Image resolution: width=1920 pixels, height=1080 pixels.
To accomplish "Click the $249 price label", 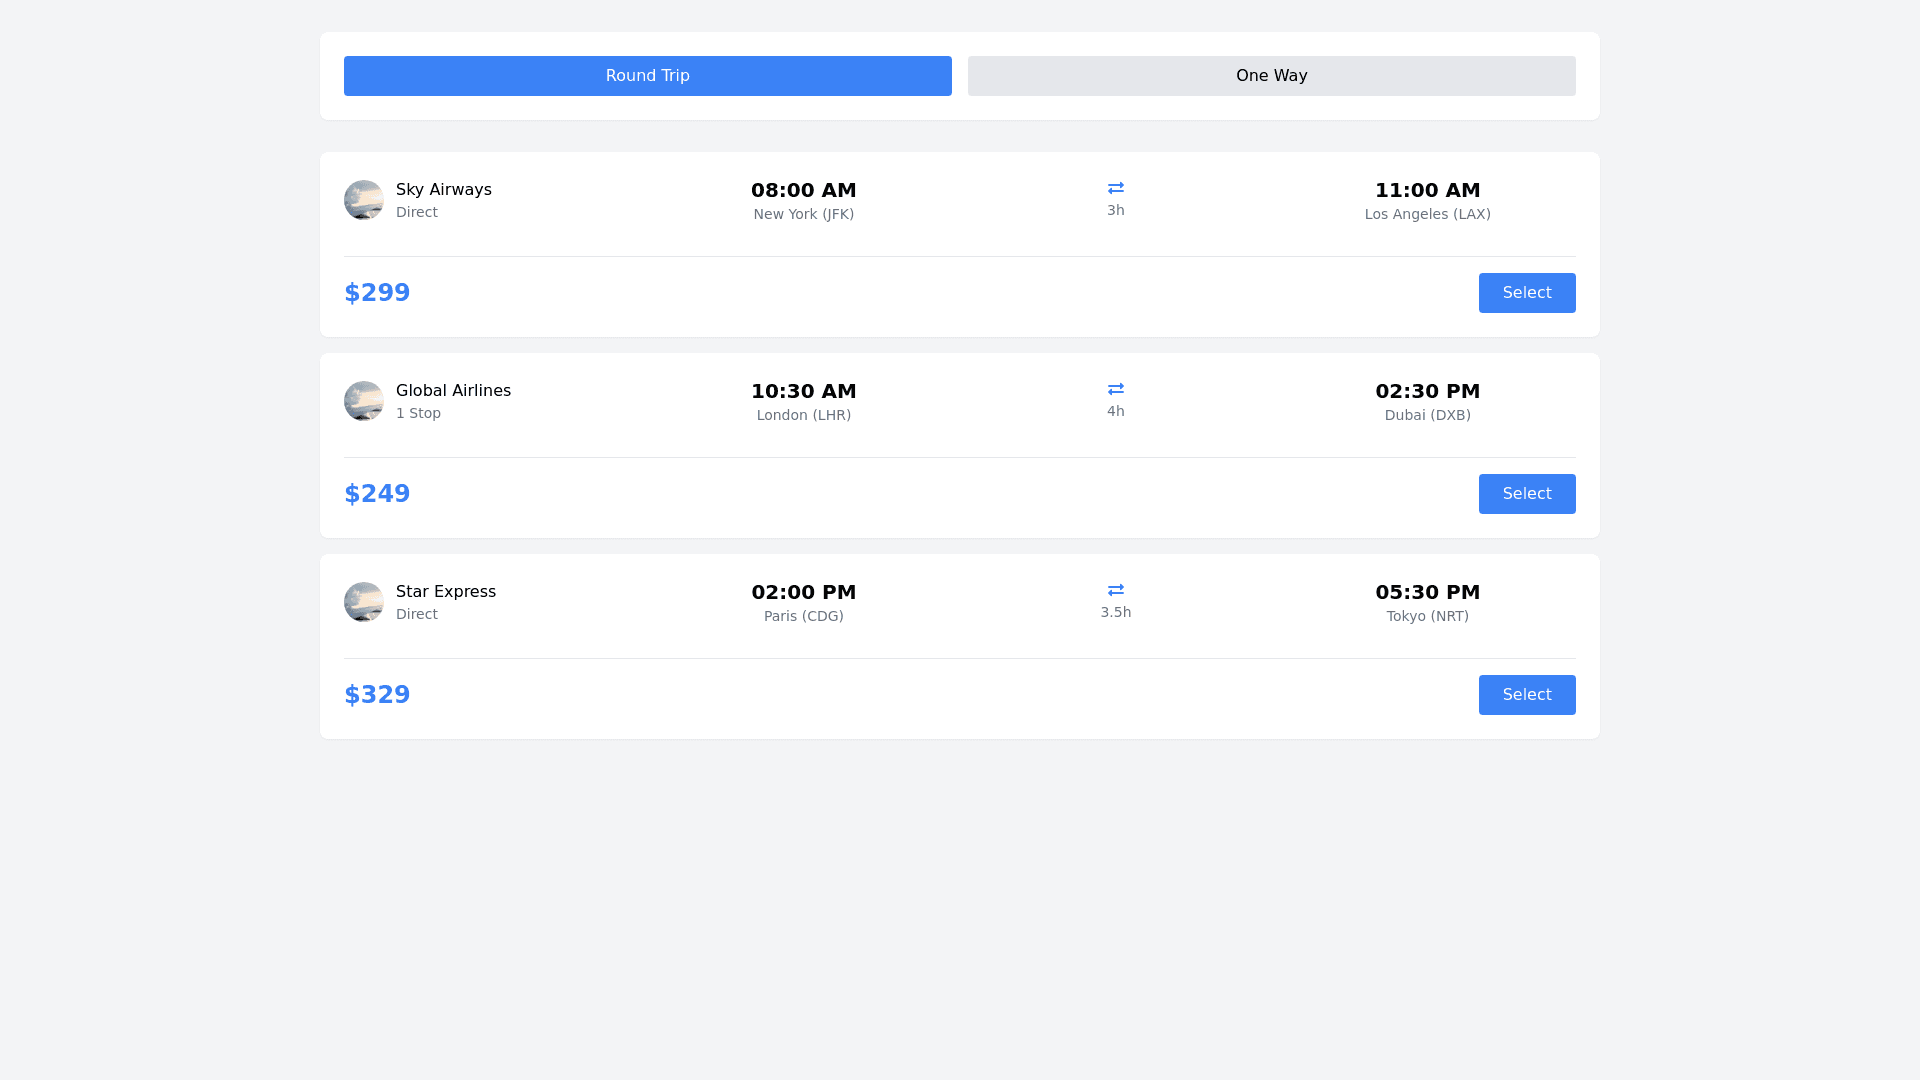I will (x=377, y=494).
